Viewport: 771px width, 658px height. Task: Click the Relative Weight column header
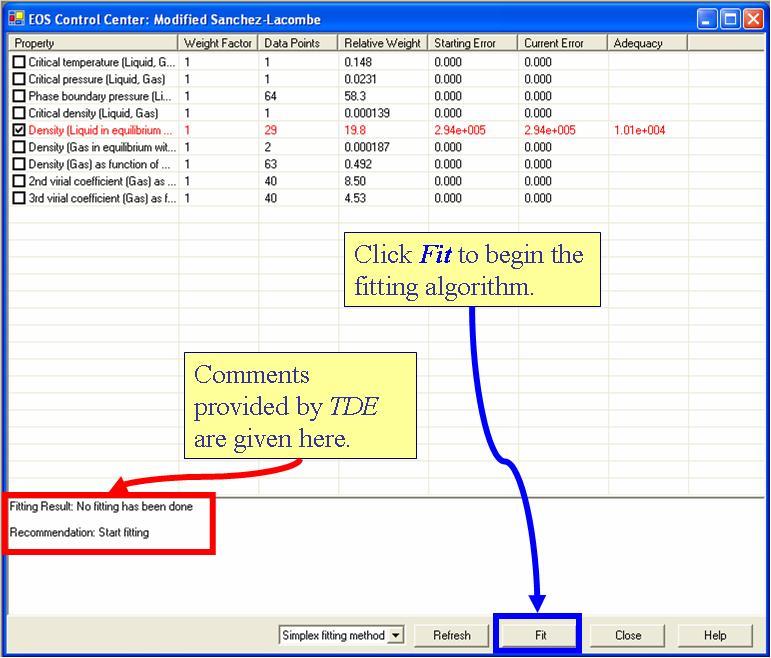pos(382,43)
